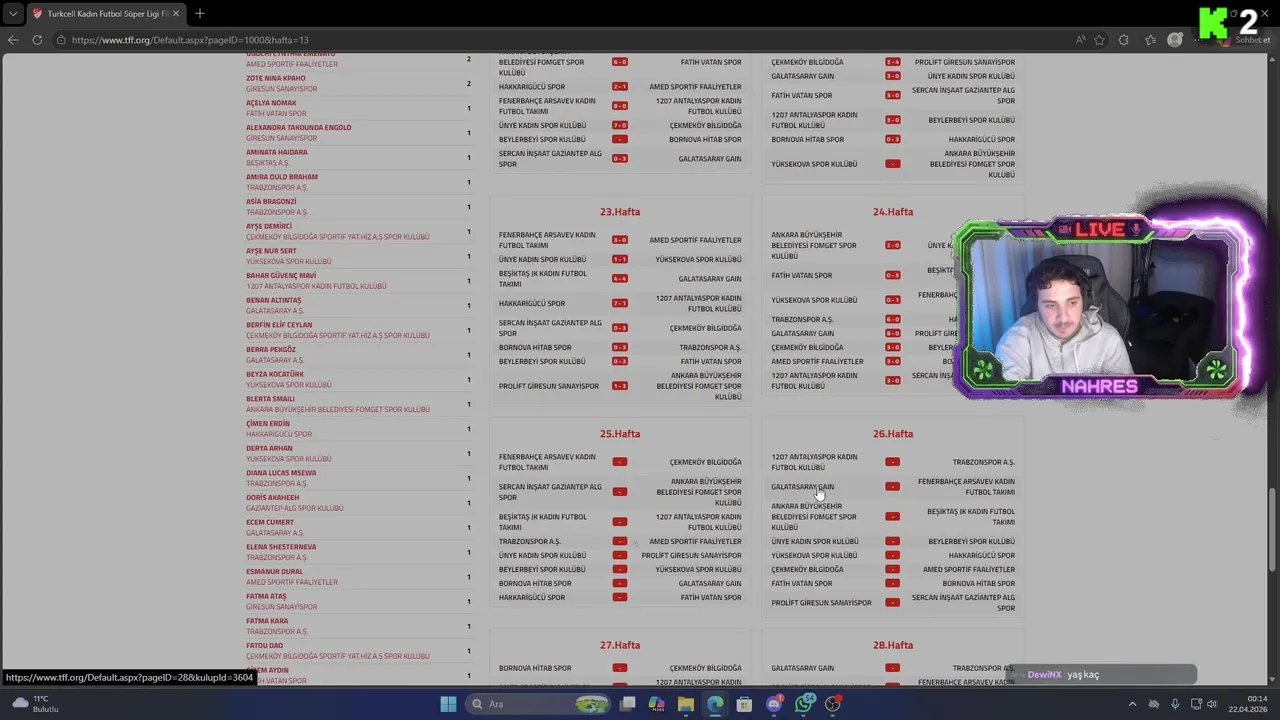Open player Blerta Smaili link

click(272, 399)
